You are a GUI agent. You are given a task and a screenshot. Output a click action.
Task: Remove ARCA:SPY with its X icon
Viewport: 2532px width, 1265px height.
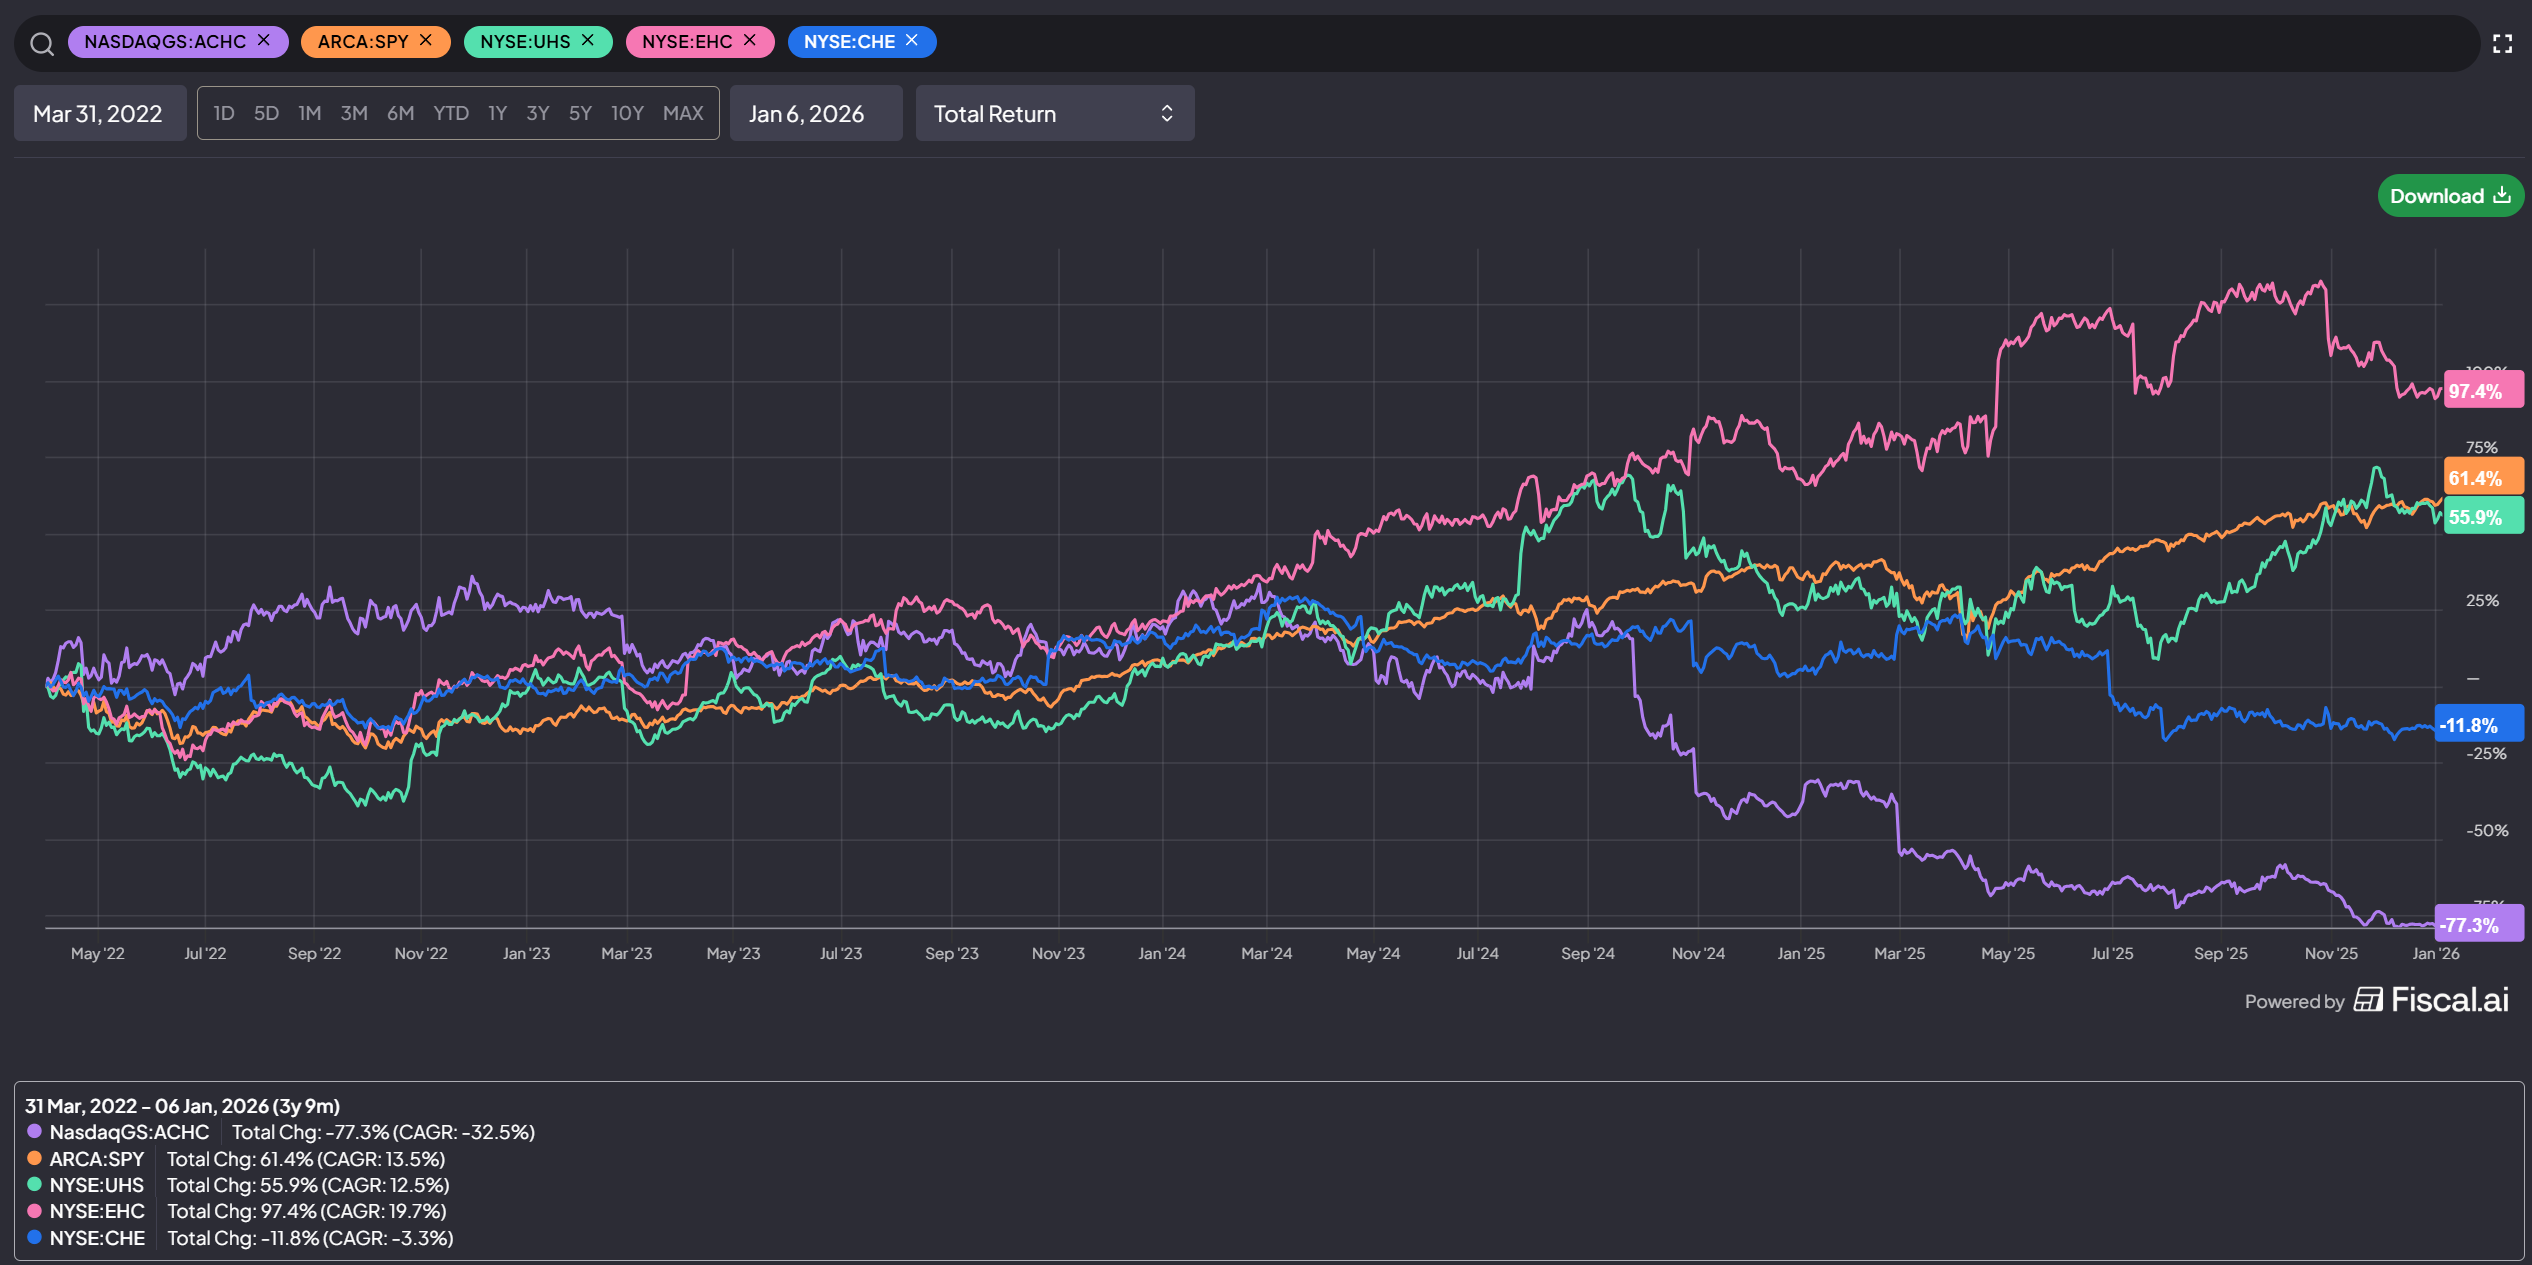coord(426,40)
